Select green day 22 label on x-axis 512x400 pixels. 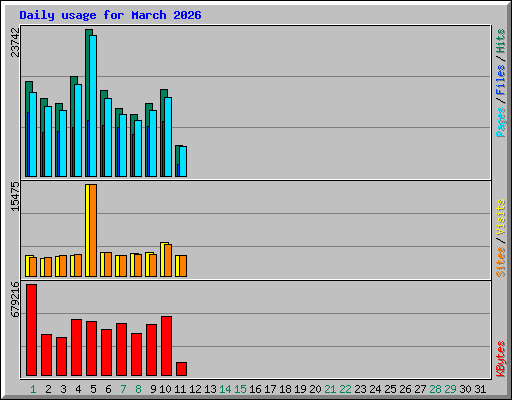click(345, 389)
